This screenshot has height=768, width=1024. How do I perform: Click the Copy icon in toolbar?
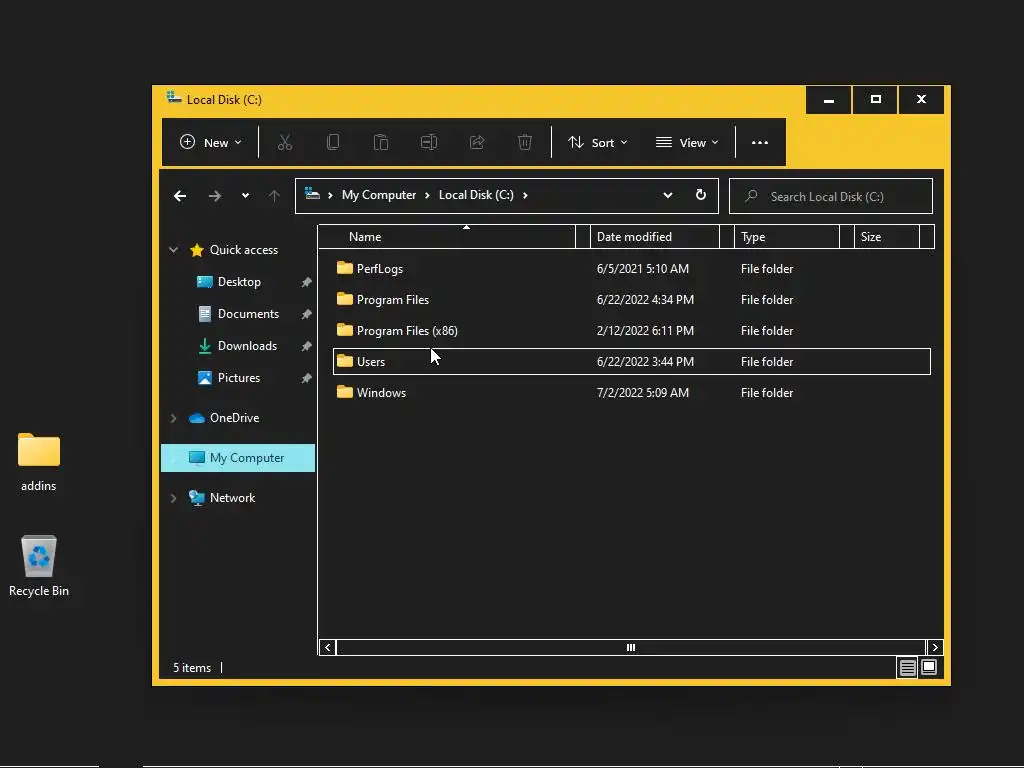(x=333, y=142)
